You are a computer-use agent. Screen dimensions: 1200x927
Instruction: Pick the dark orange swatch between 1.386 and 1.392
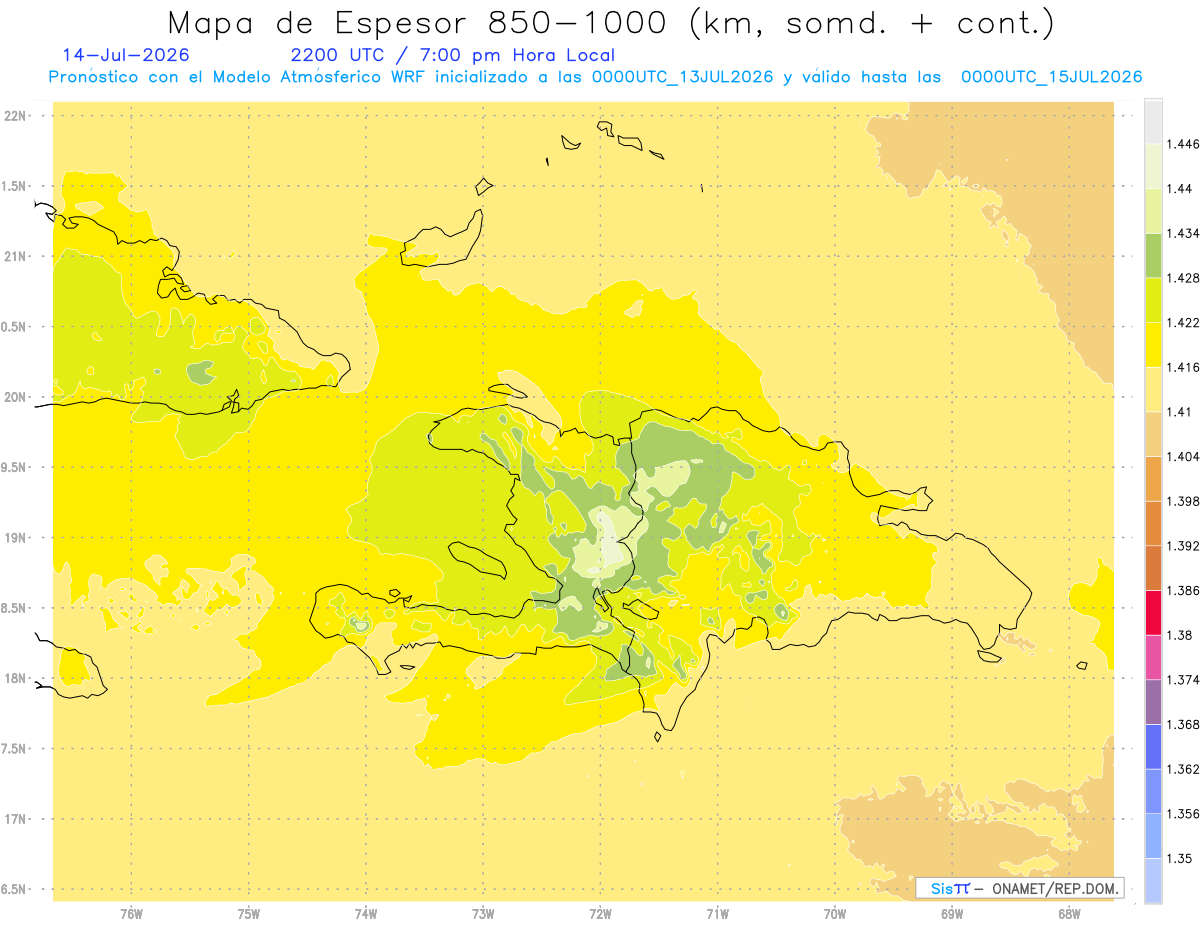pyautogui.click(x=1153, y=568)
